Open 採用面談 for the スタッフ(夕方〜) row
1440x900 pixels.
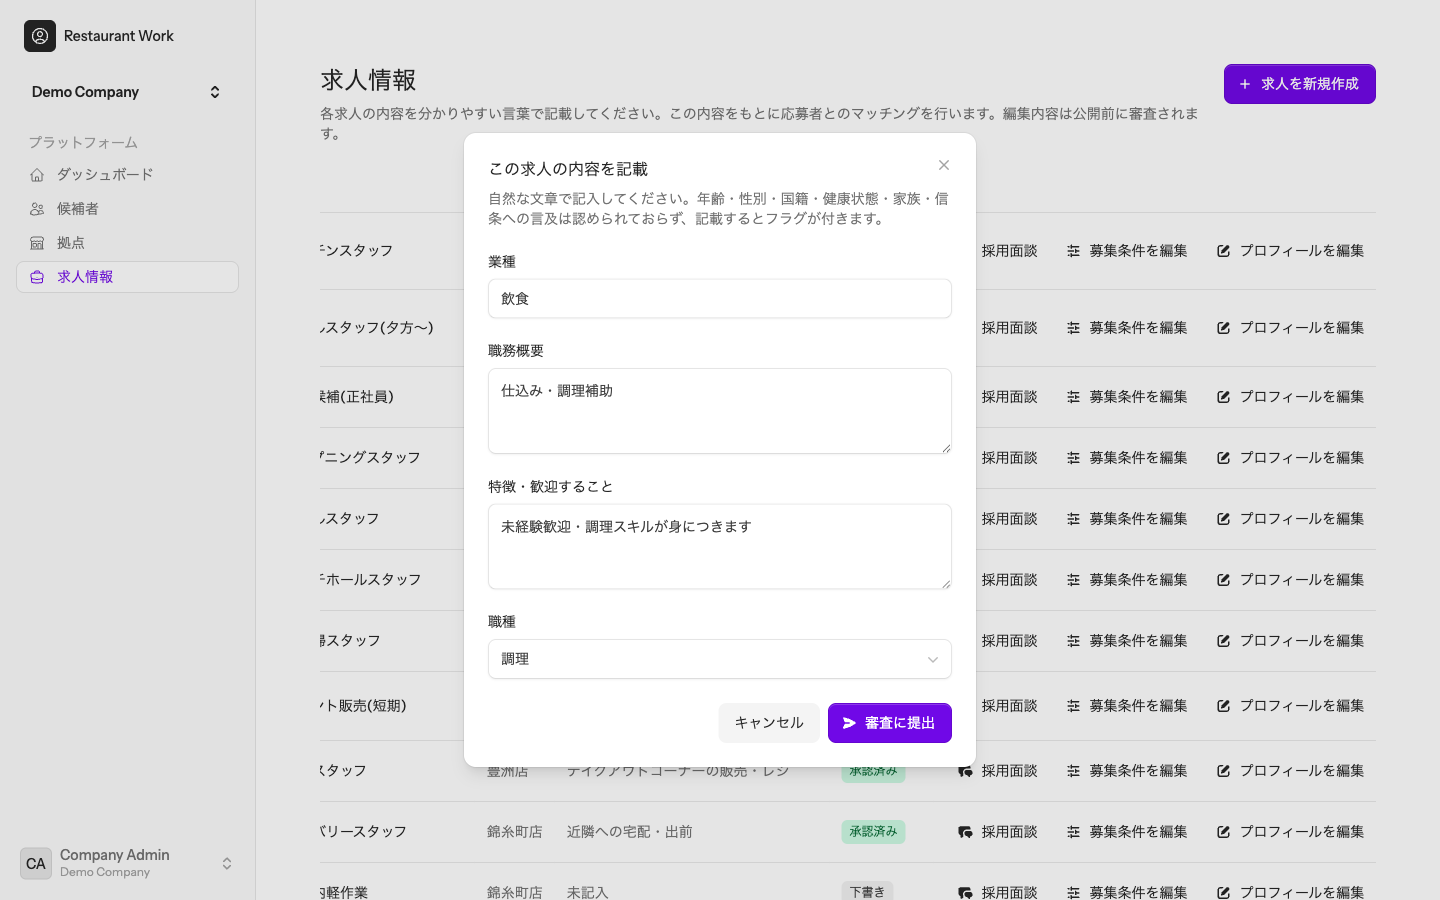pyautogui.click(x=1009, y=328)
